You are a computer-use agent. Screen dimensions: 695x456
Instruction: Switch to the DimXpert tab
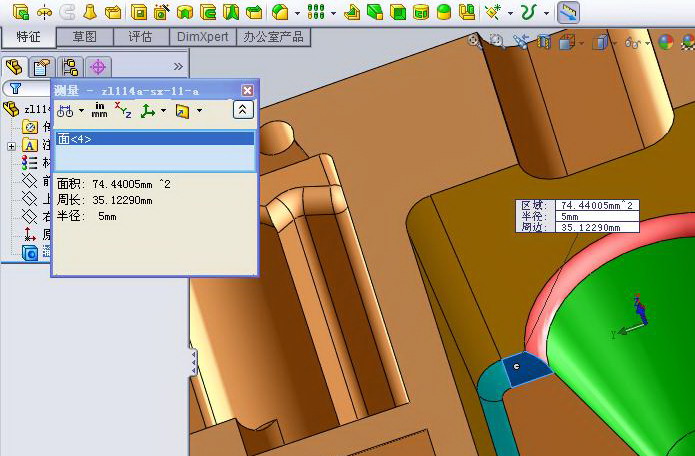203,37
